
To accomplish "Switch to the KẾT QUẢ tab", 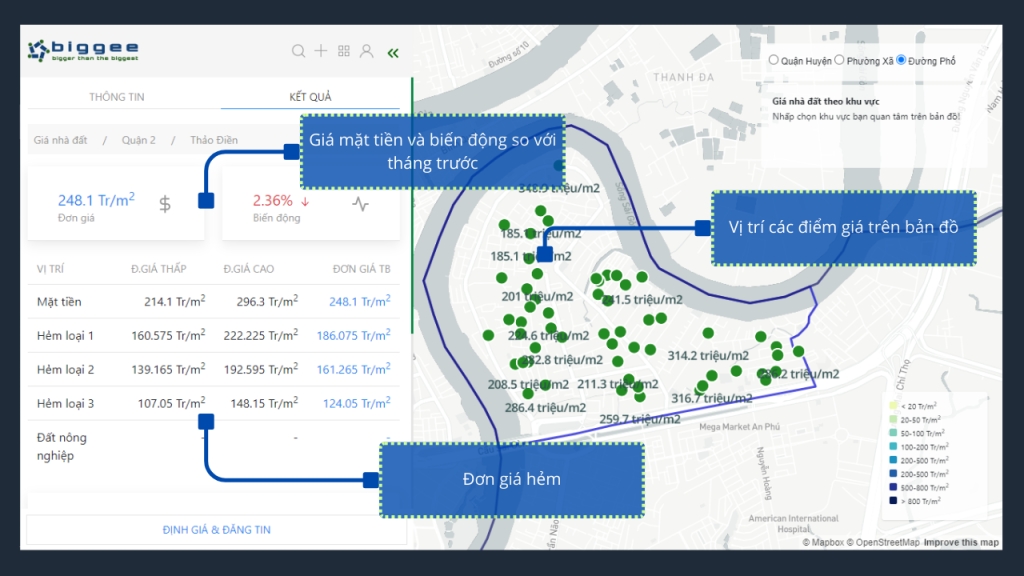I will click(x=310, y=97).
